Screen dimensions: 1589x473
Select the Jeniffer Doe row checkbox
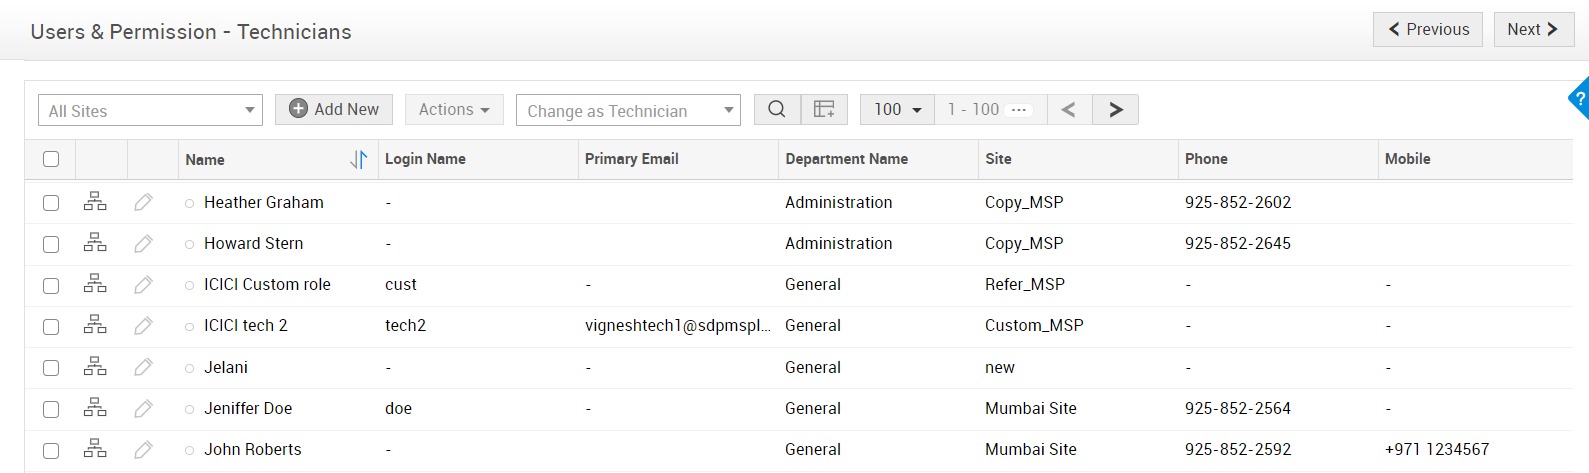pyautogui.click(x=51, y=409)
